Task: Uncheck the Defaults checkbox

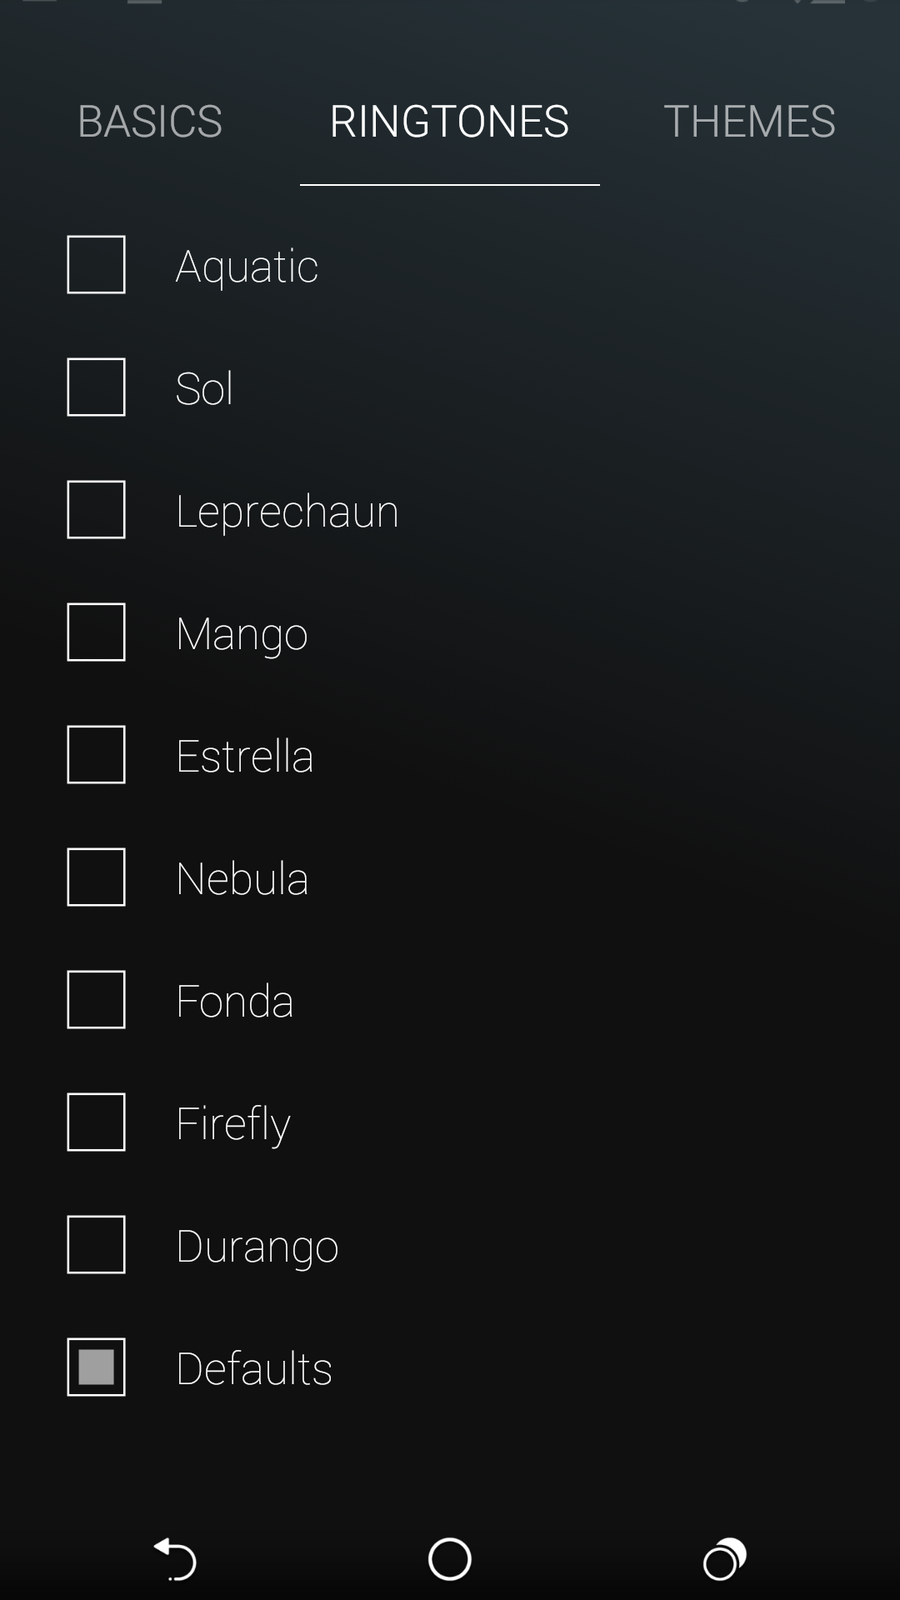Action: [96, 1367]
